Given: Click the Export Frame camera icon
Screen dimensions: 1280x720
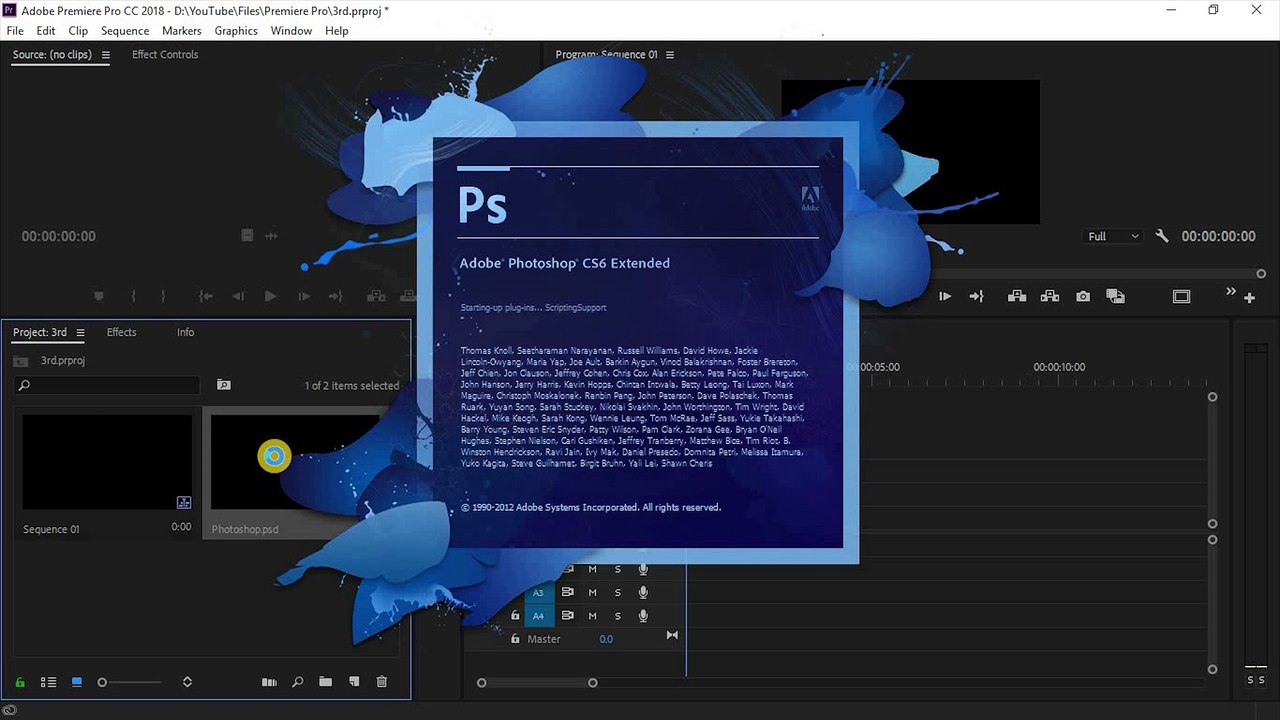Looking at the screenshot, I should click(1083, 296).
